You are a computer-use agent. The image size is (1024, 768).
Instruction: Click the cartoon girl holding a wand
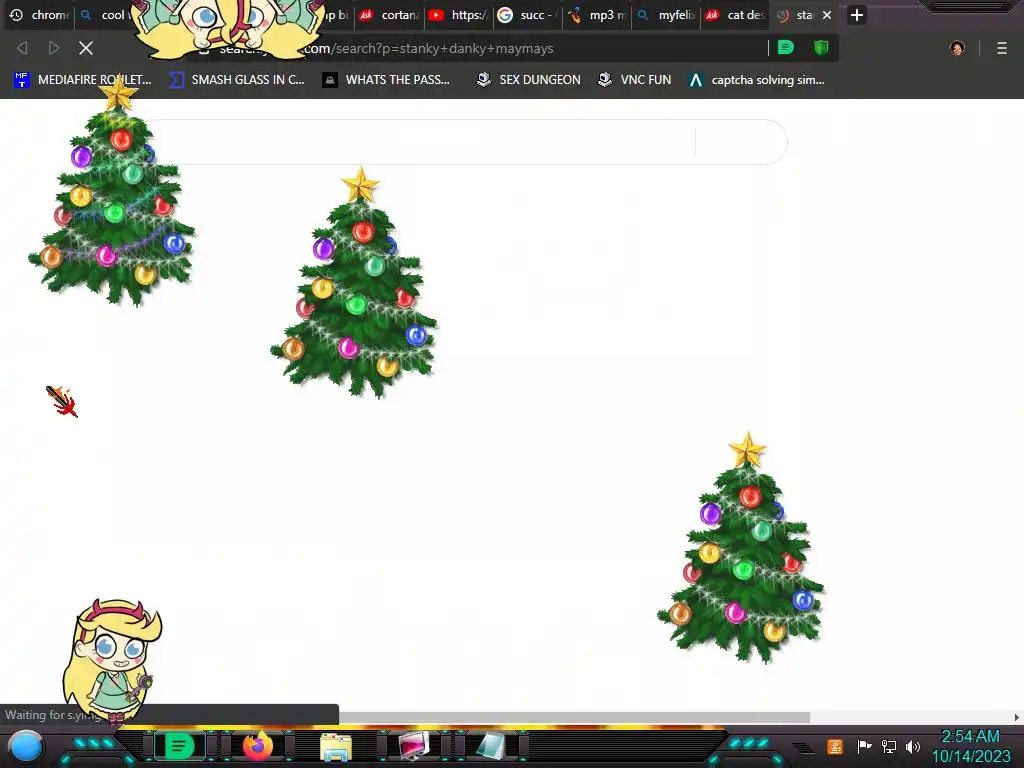[x=112, y=660]
